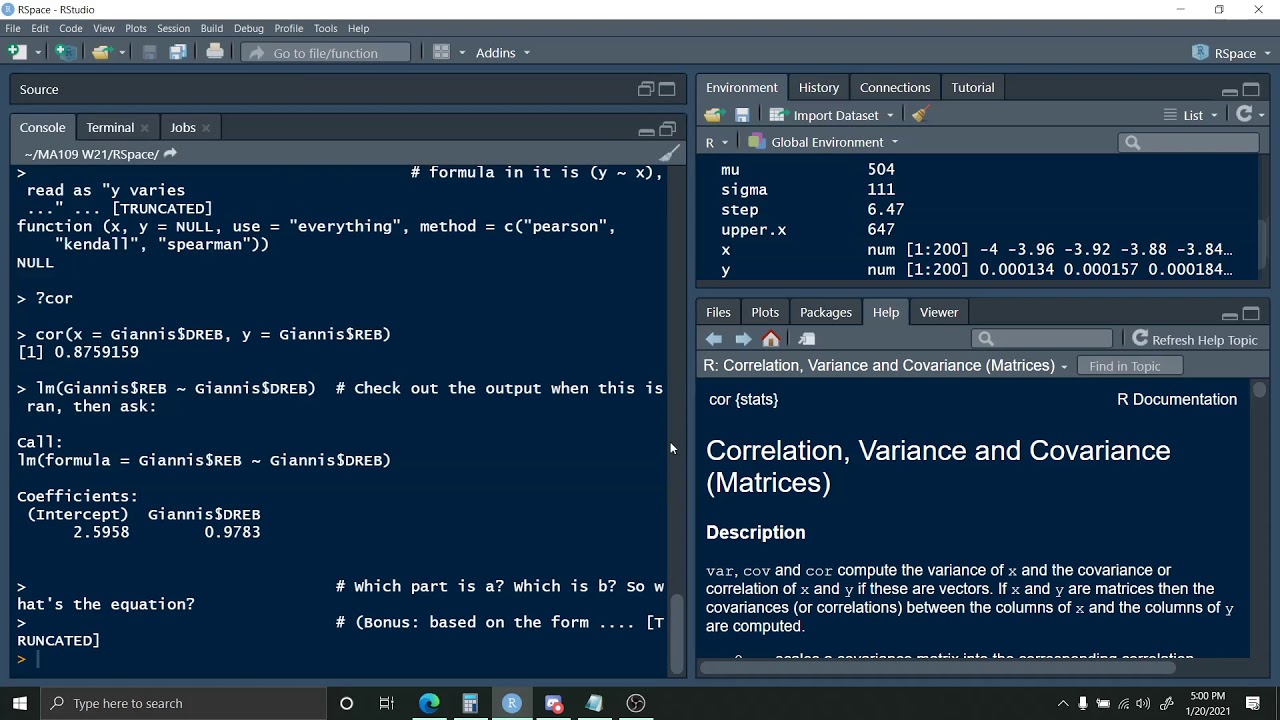Open RSpace project dropdown
The image size is (1280, 720).
[1232, 53]
